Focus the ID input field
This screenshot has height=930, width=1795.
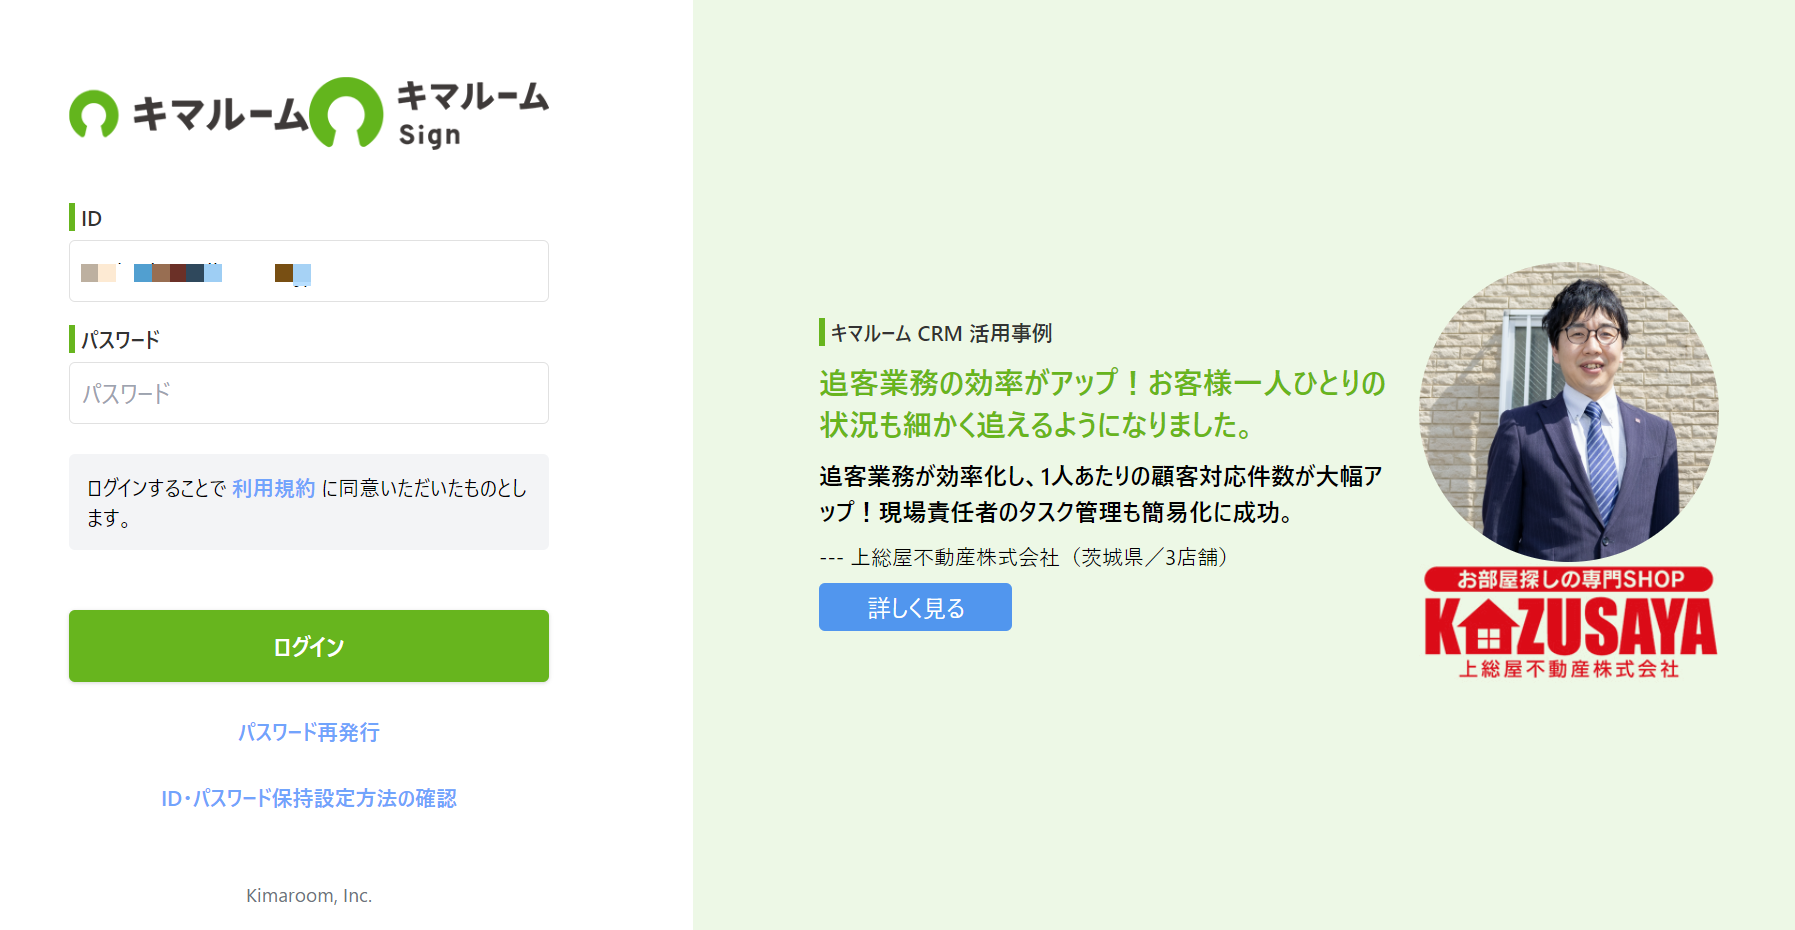pyautogui.click(x=309, y=271)
